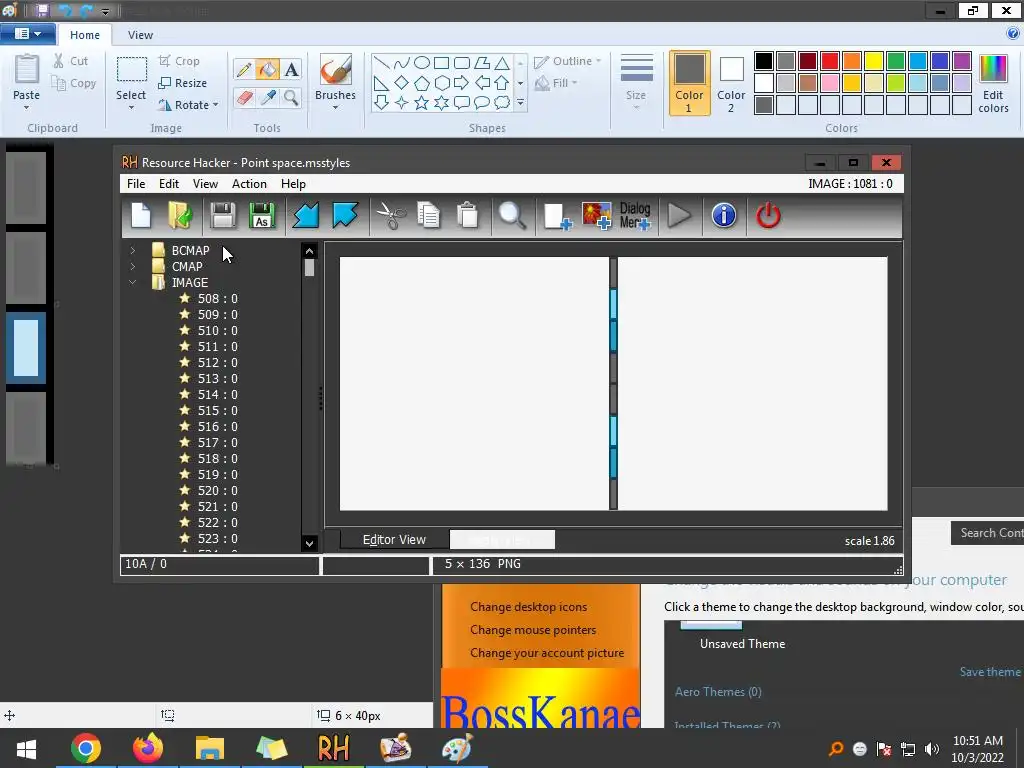Select the Eraser tool in Paint
Image resolution: width=1024 pixels, height=768 pixels.
click(x=244, y=98)
